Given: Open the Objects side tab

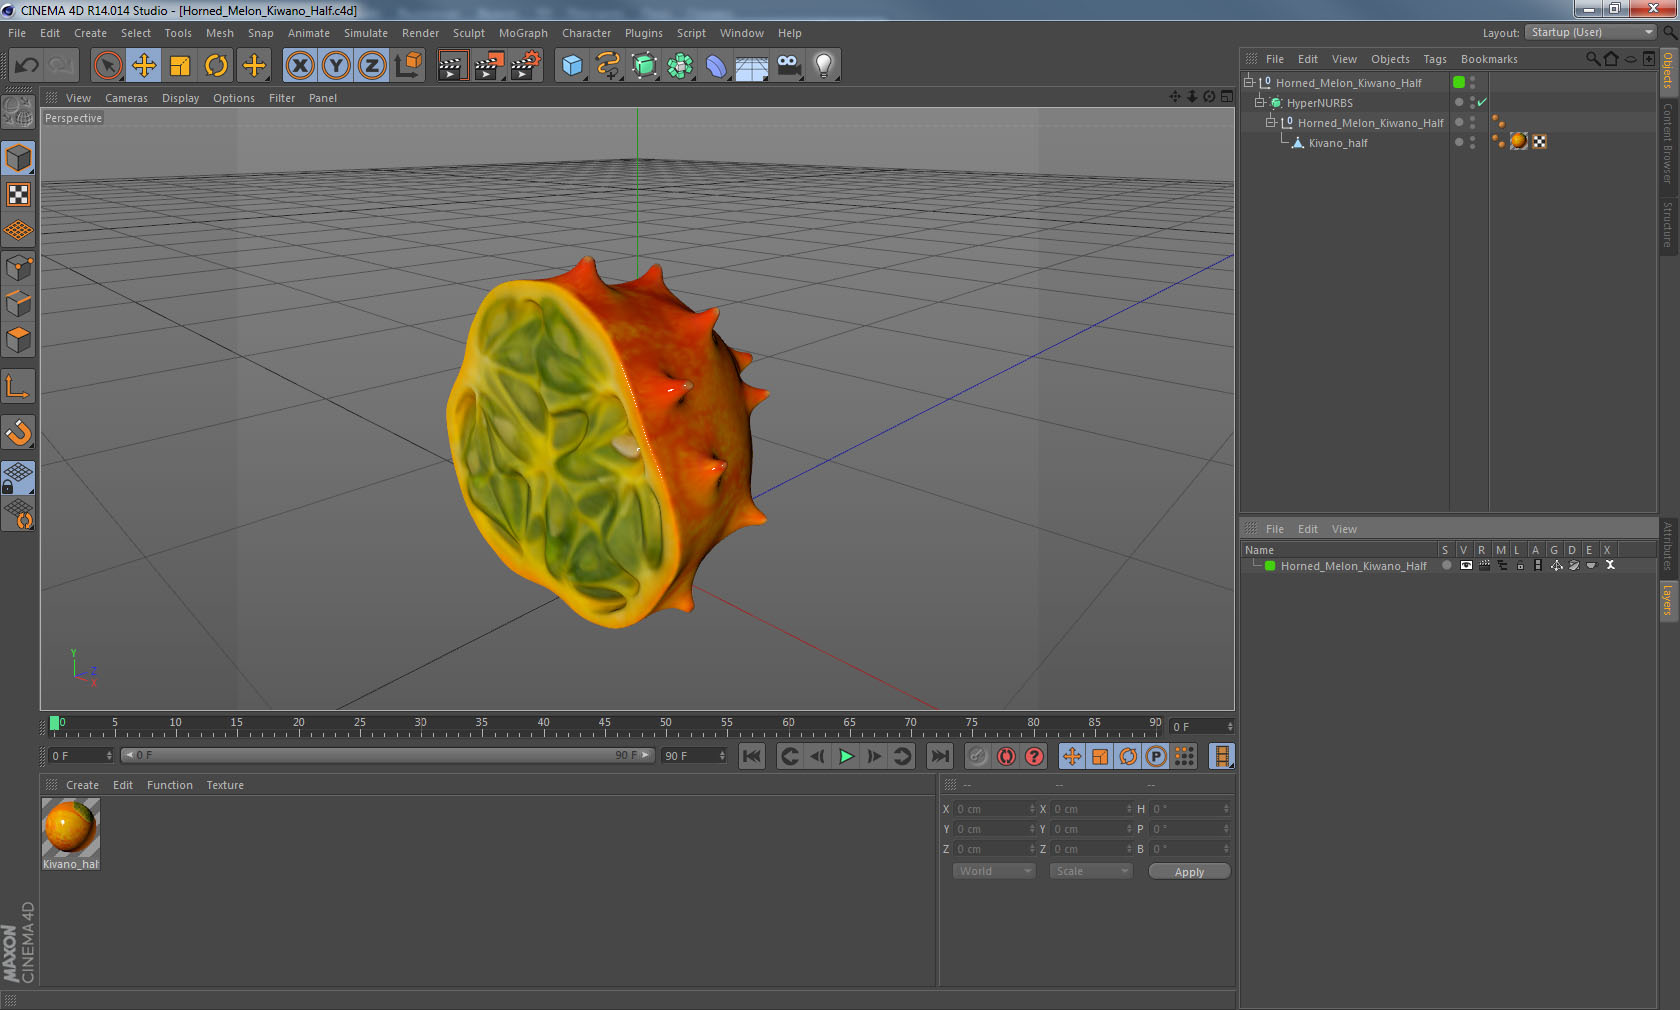Looking at the screenshot, I should [1668, 70].
